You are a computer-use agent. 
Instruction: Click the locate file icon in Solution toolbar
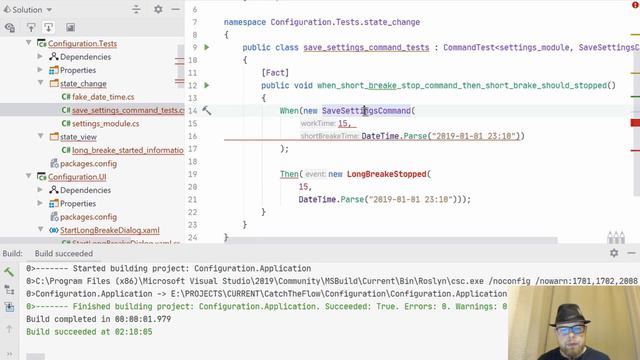[10, 27]
